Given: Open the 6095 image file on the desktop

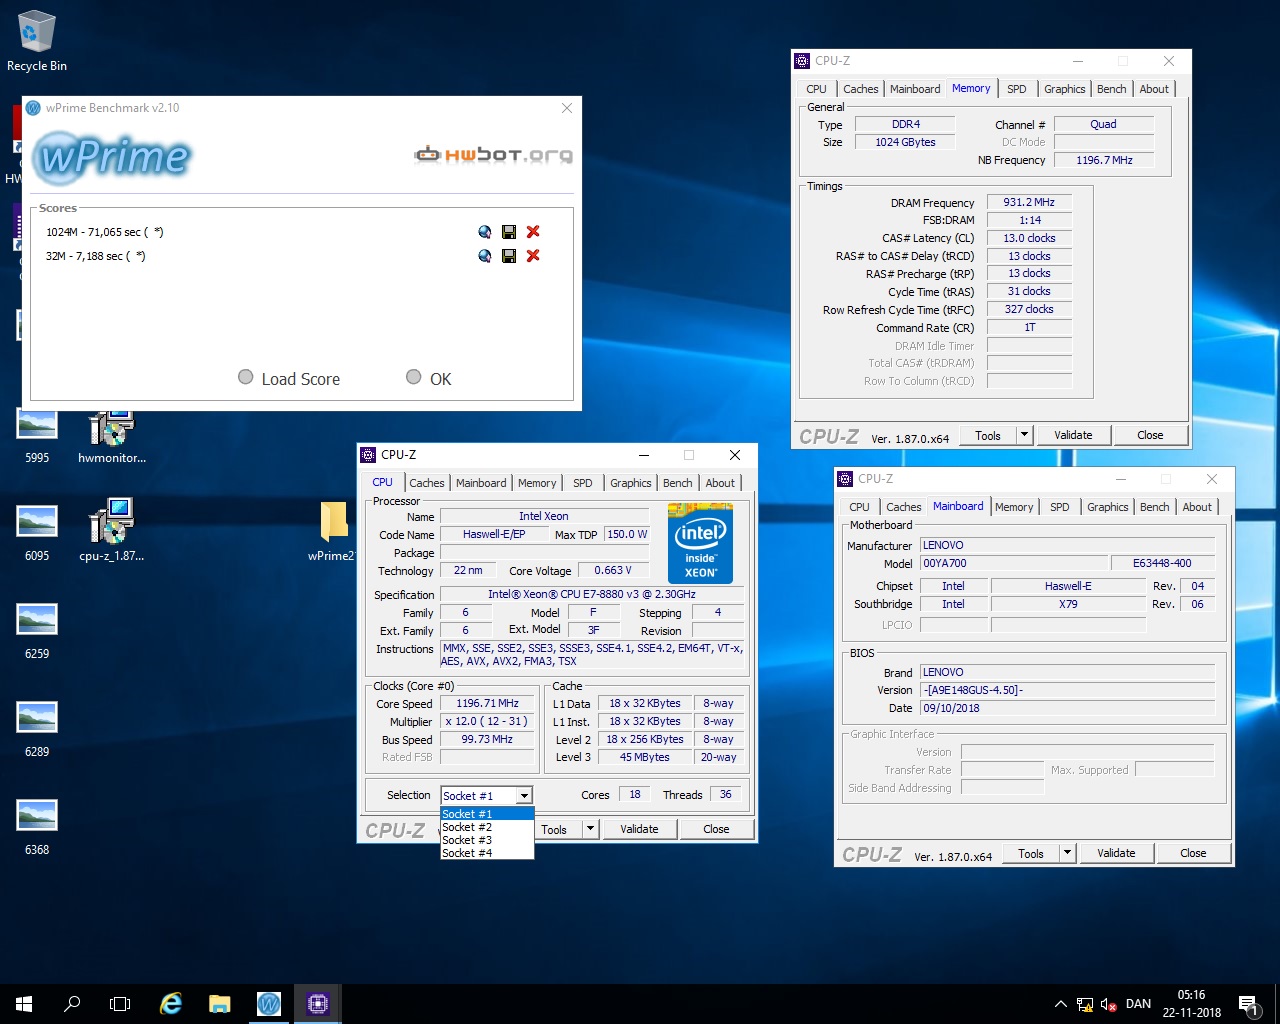Looking at the screenshot, I should (x=37, y=532).
